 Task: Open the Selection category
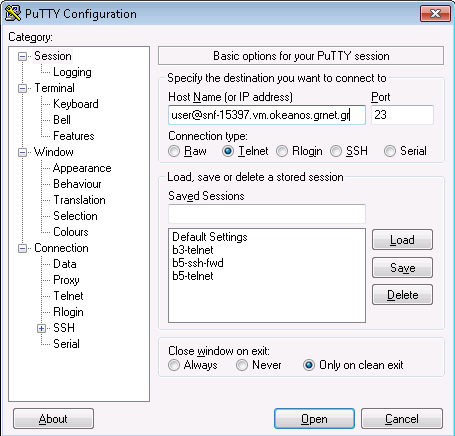pyautogui.click(x=75, y=216)
